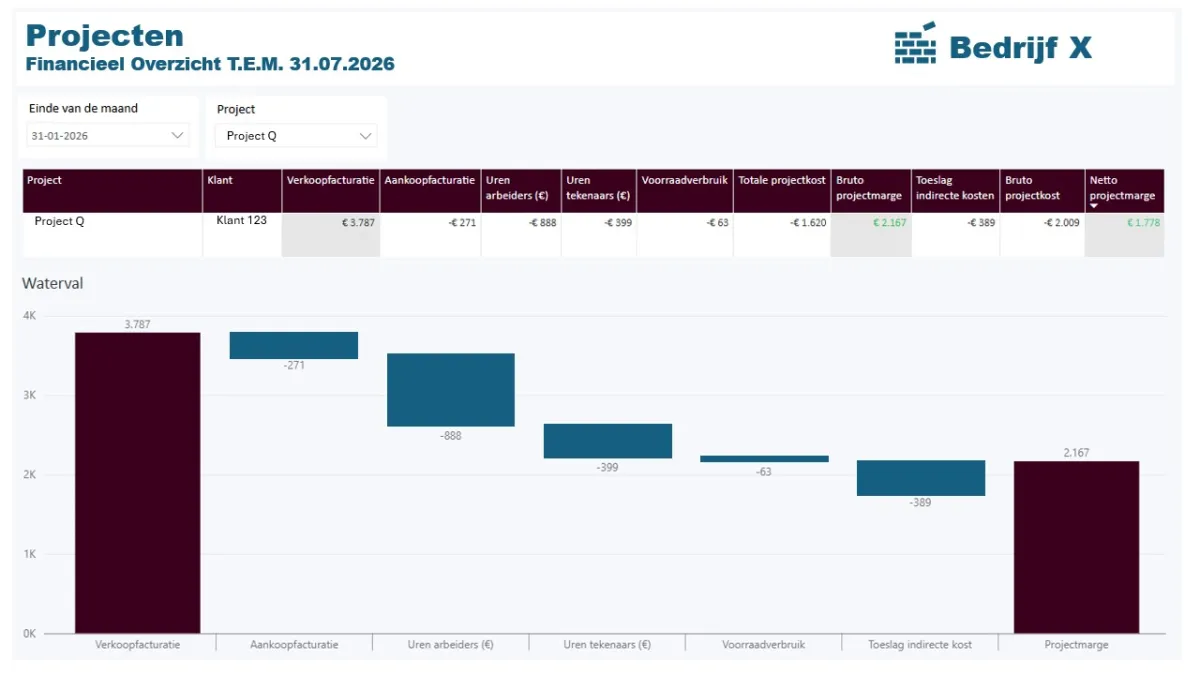
Task: Click the Bedrijf X brick logo icon
Action: click(x=914, y=43)
